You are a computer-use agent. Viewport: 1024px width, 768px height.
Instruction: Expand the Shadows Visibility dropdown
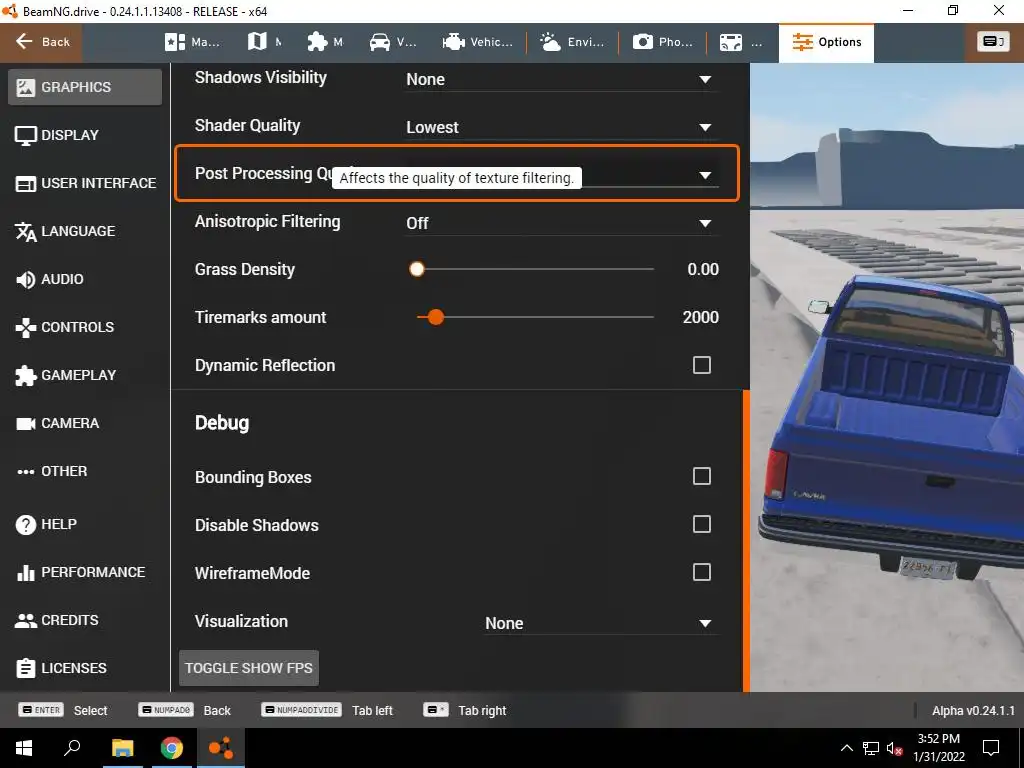click(562, 79)
